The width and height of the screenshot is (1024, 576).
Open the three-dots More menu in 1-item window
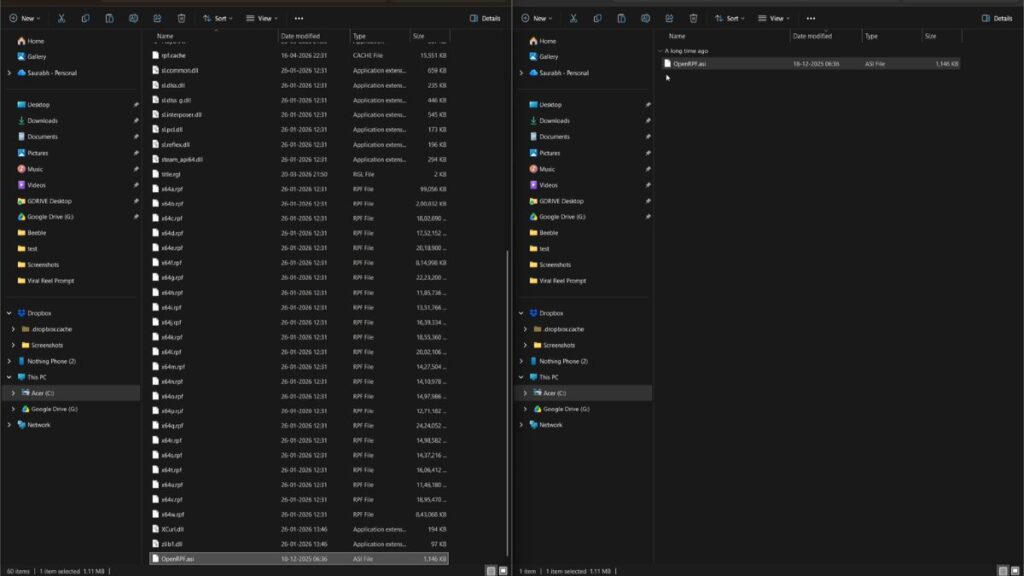[x=811, y=18]
